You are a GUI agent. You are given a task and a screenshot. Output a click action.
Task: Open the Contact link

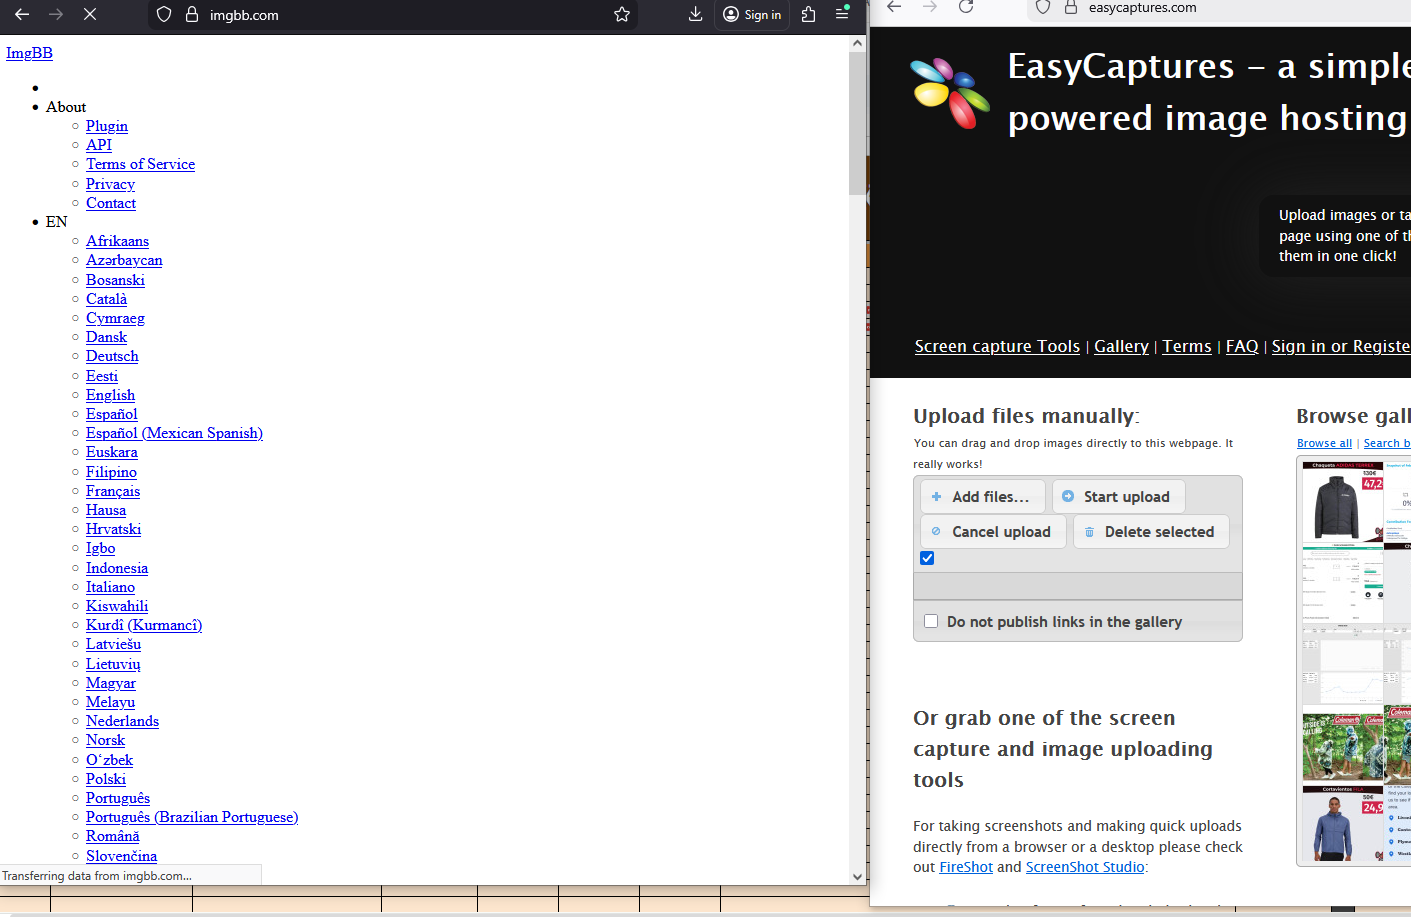pos(111,203)
